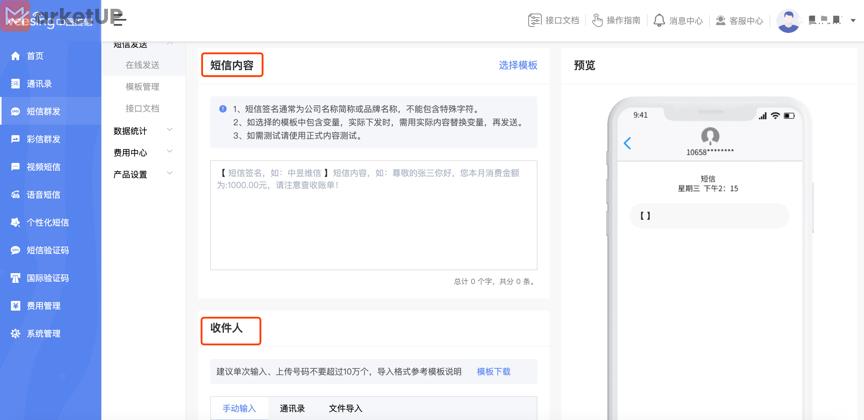The width and height of the screenshot is (864, 420).
Task: Click the 视频短信 sidebar icon
Action: point(15,167)
